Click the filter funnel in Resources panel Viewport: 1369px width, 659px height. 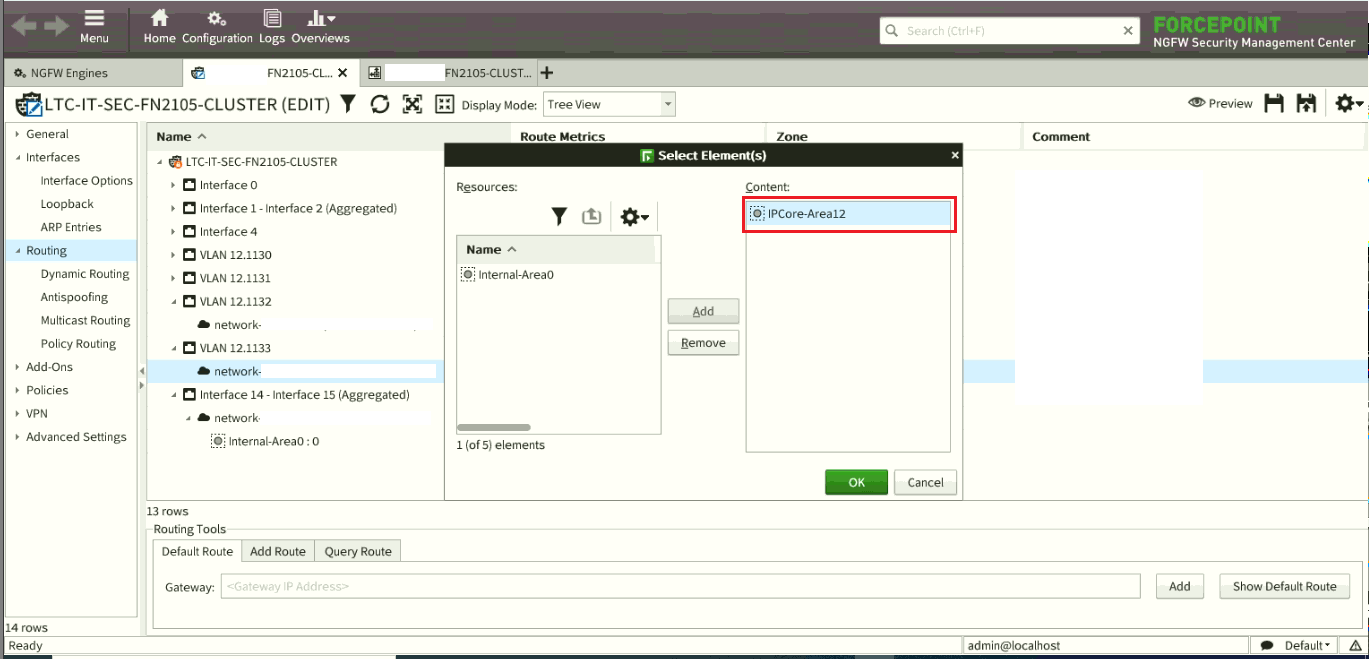pyautogui.click(x=559, y=216)
